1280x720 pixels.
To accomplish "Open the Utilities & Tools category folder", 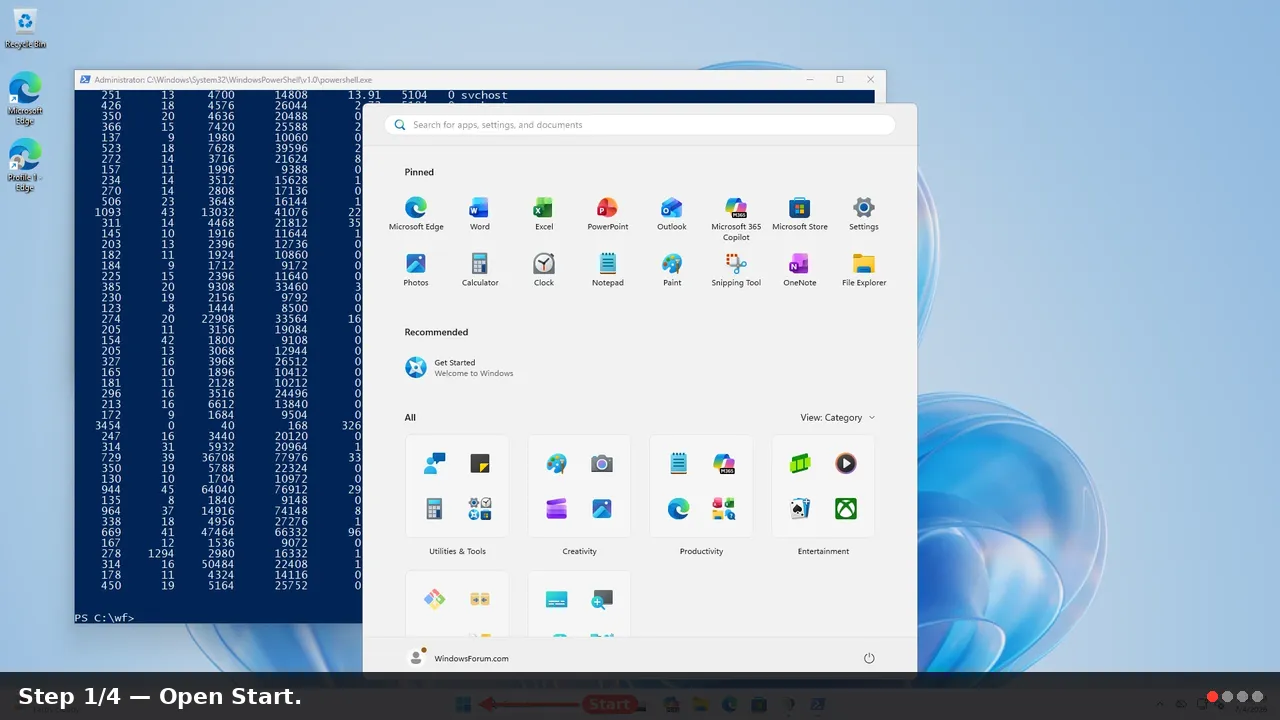I will (x=457, y=496).
